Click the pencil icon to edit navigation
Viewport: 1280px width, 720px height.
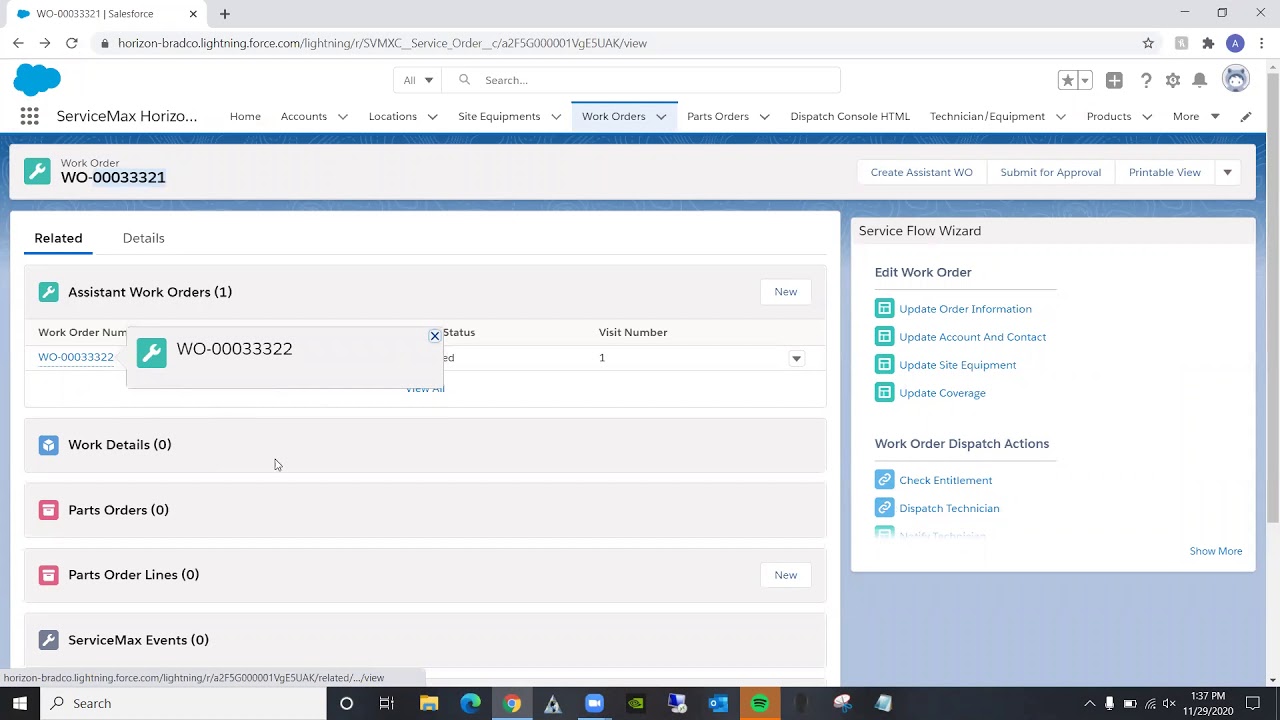[1246, 116]
